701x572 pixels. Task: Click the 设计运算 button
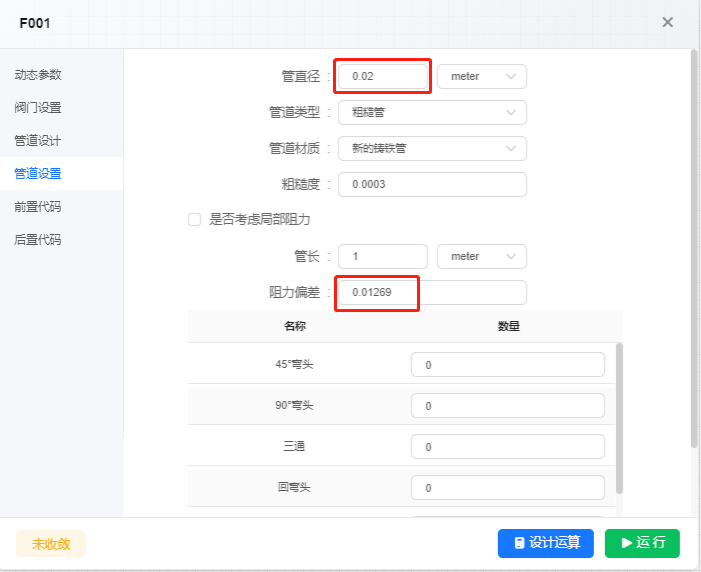point(545,543)
